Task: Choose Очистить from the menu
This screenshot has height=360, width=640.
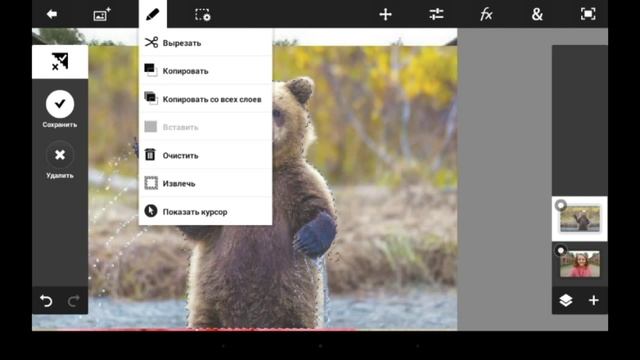Action: pos(206,155)
